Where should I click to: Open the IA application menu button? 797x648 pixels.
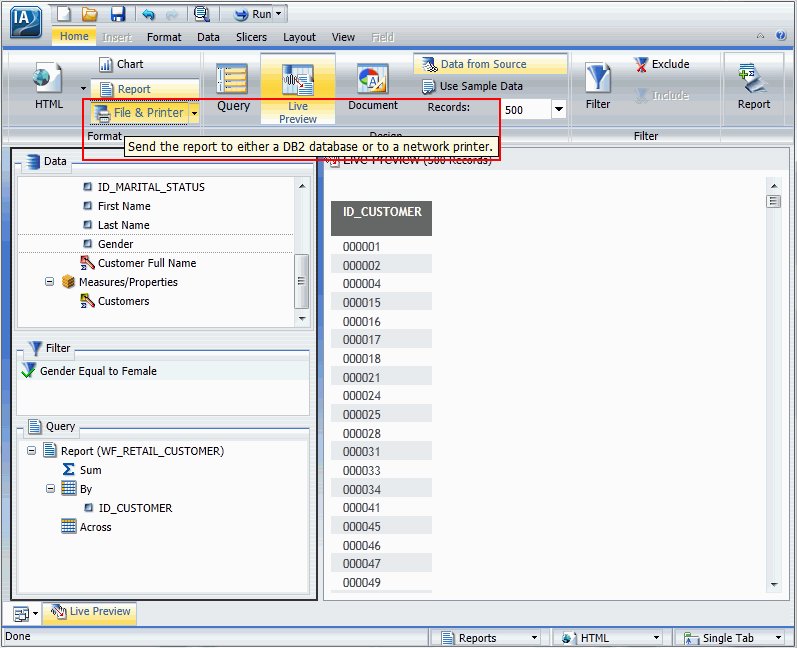(x=25, y=22)
